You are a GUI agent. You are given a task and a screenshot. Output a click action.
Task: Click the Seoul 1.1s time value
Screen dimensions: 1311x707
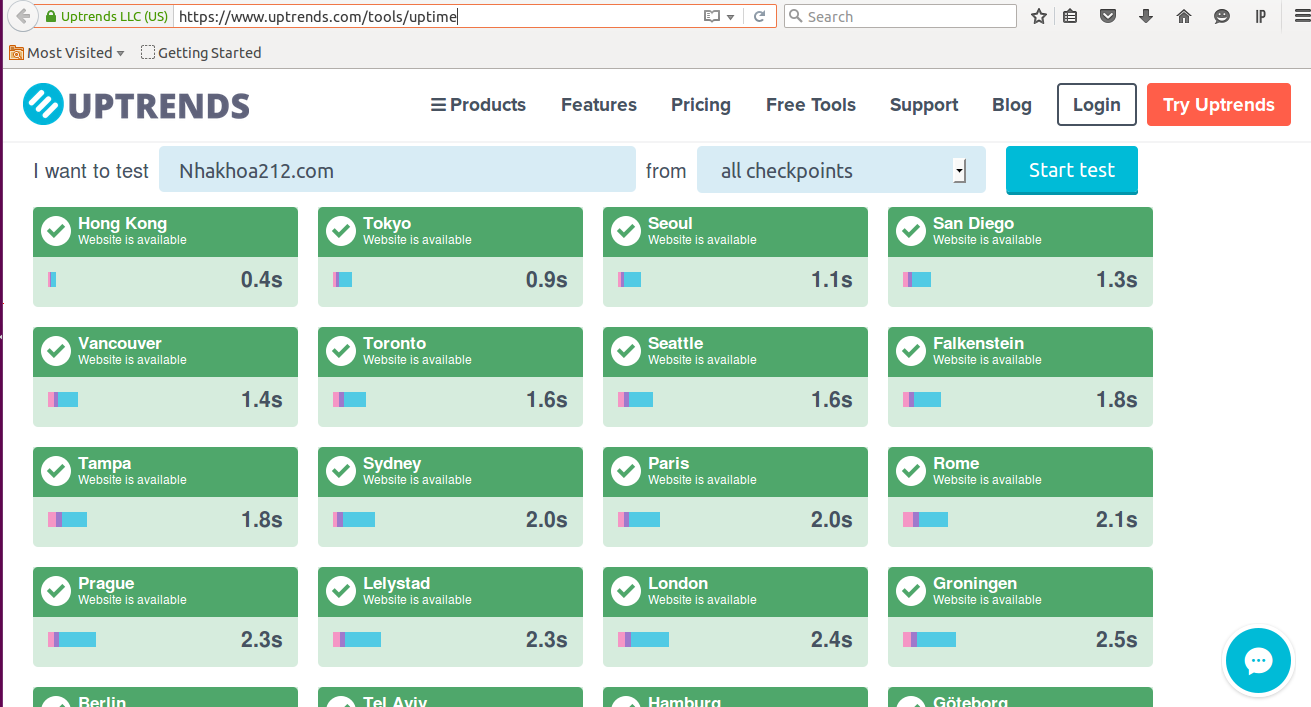[x=832, y=280]
